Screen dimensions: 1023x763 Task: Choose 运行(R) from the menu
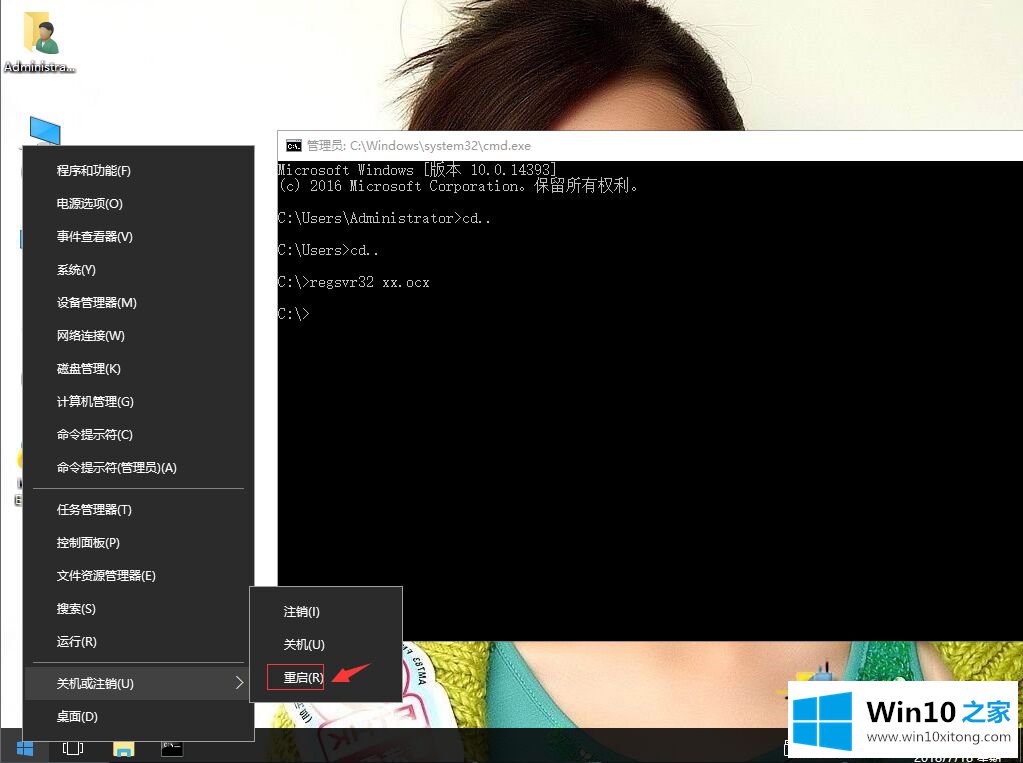(x=138, y=642)
